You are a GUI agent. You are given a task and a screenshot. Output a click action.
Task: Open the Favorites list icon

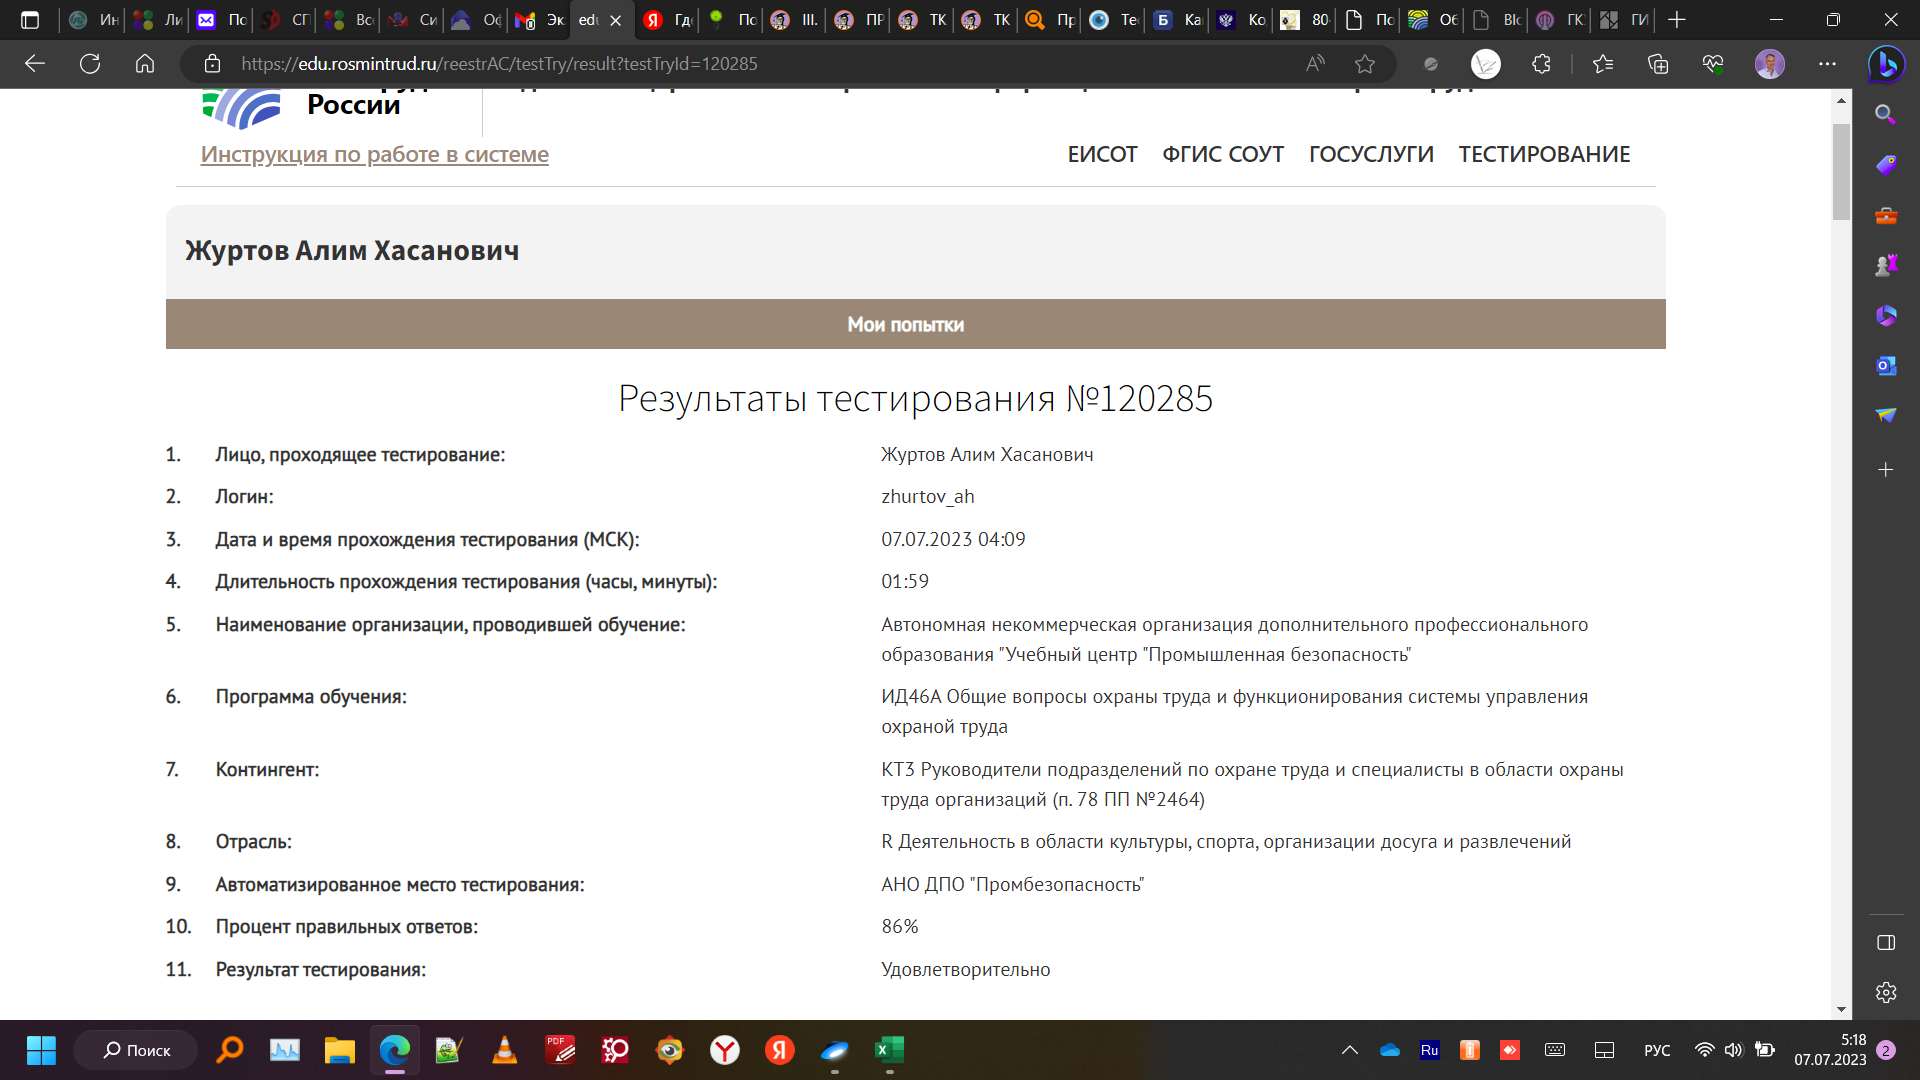[x=1603, y=64]
